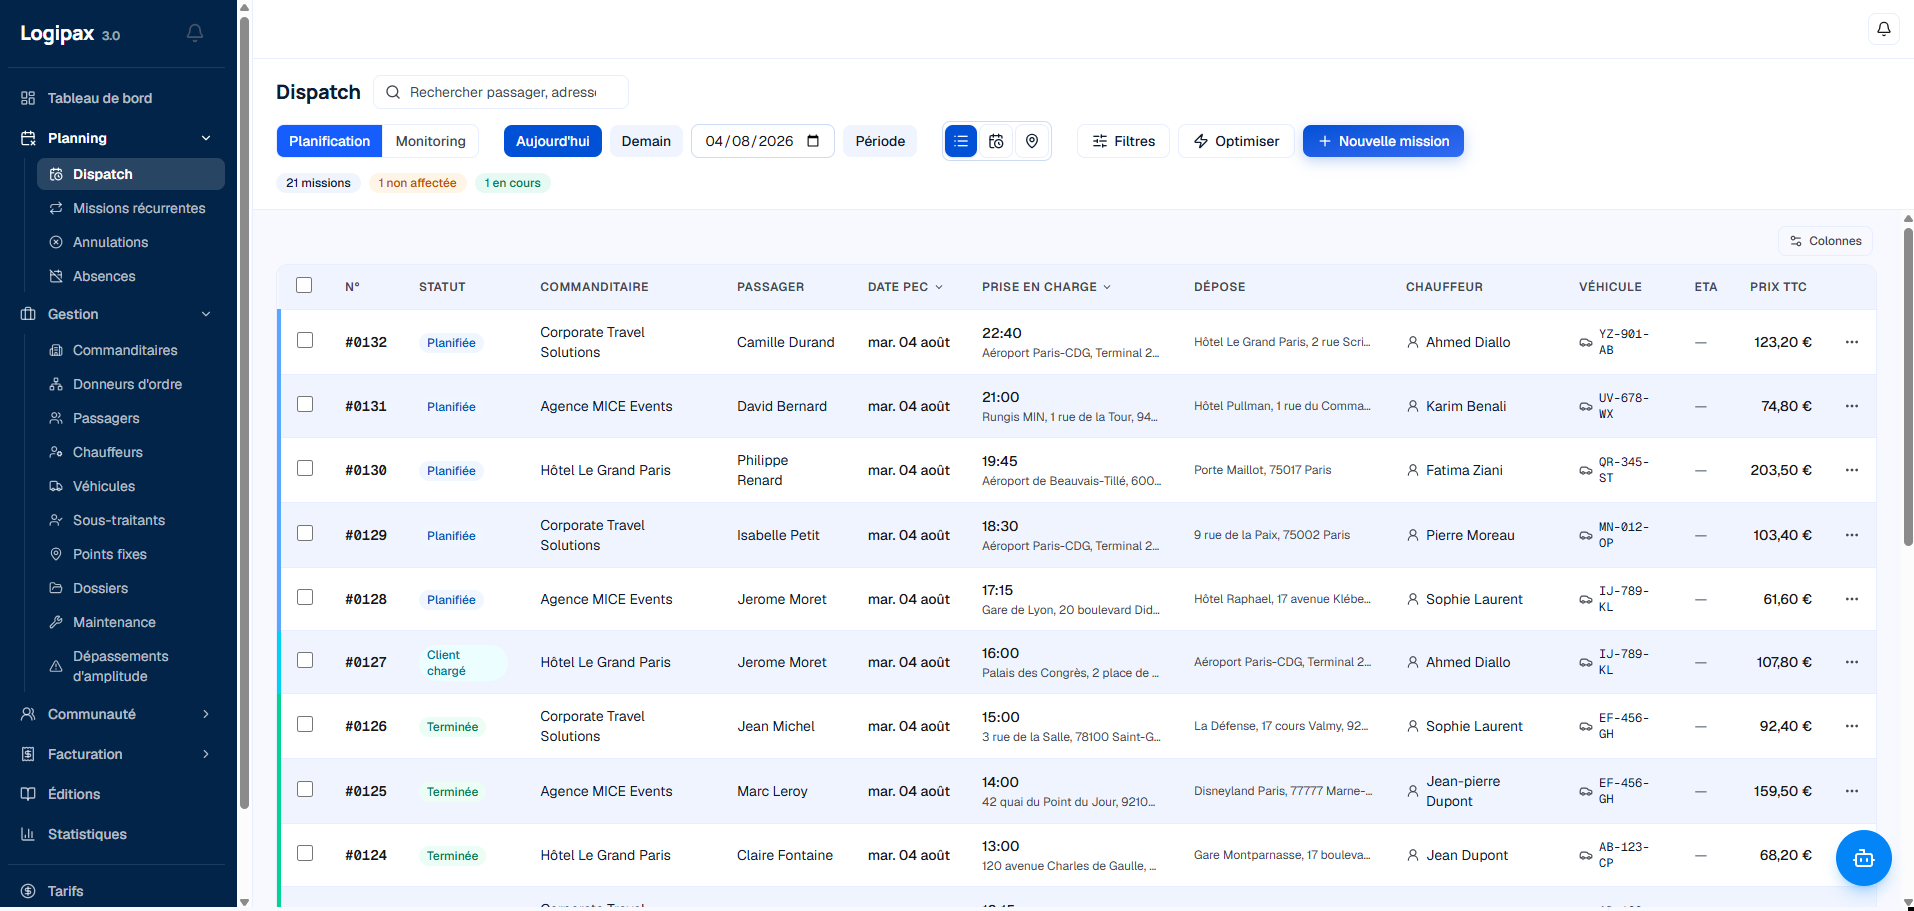This screenshot has height=911, width=1914.
Task: Open the Filtres panel
Action: click(x=1123, y=141)
